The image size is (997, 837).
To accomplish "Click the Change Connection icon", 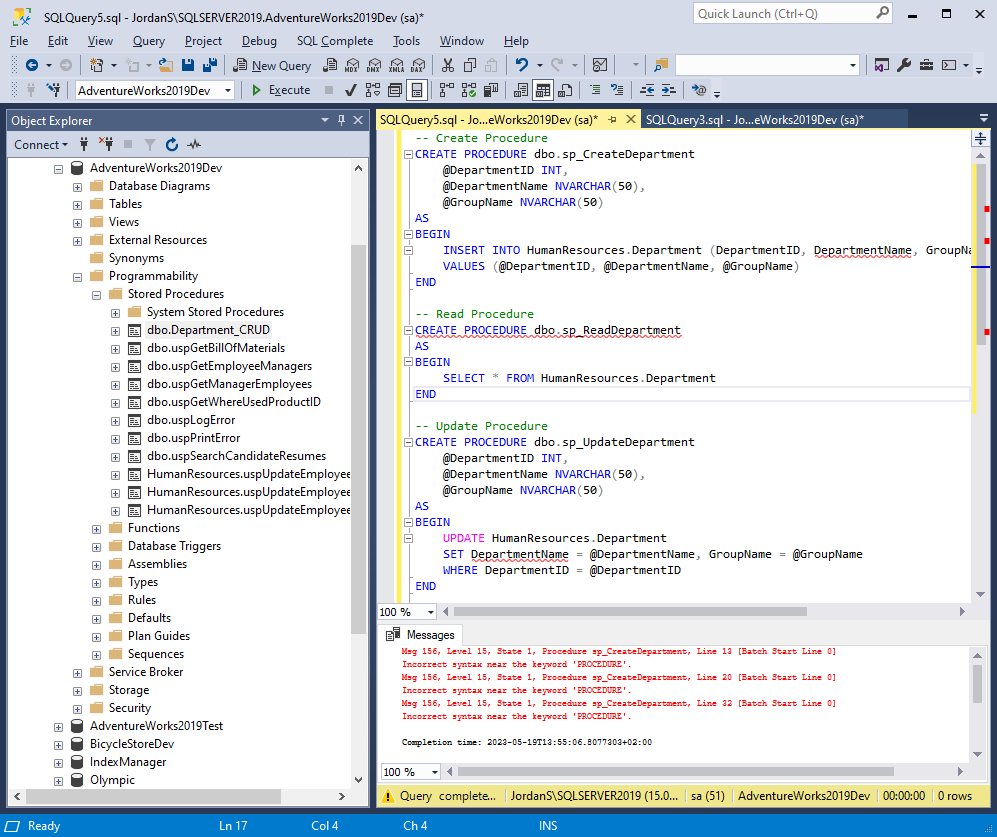I will [53, 90].
